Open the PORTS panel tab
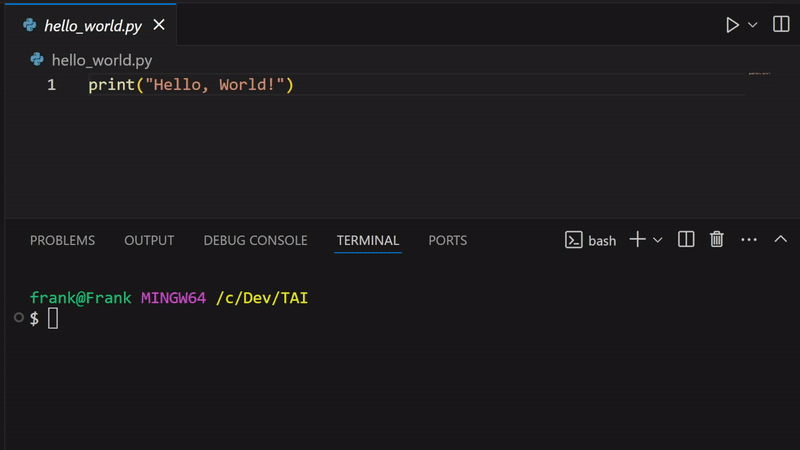This screenshot has width=800, height=450. pos(447,240)
